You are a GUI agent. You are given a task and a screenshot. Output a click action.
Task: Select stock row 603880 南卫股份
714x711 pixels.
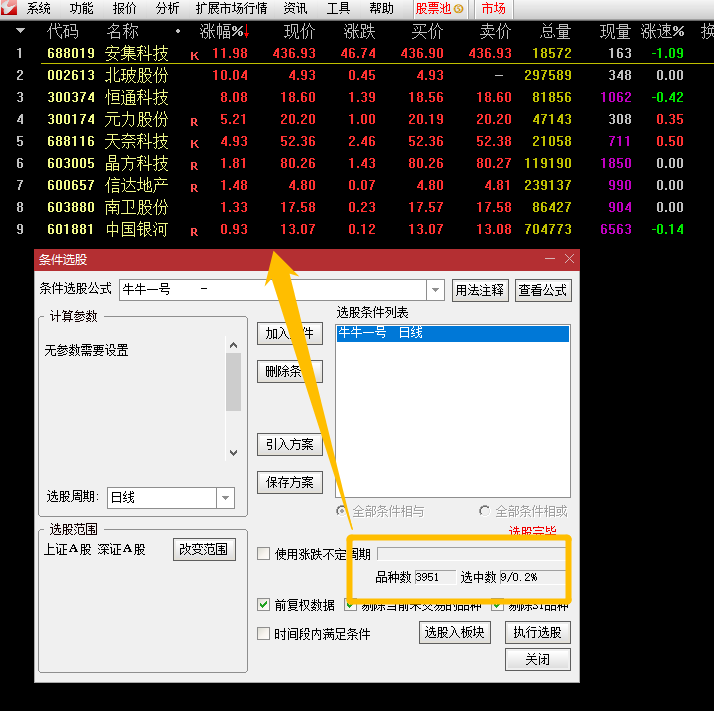[x=357, y=207]
